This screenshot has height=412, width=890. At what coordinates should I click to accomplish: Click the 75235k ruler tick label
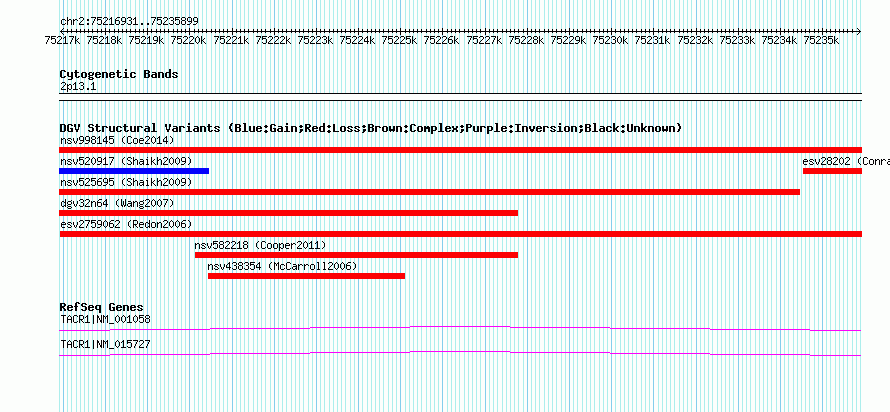pos(821,40)
